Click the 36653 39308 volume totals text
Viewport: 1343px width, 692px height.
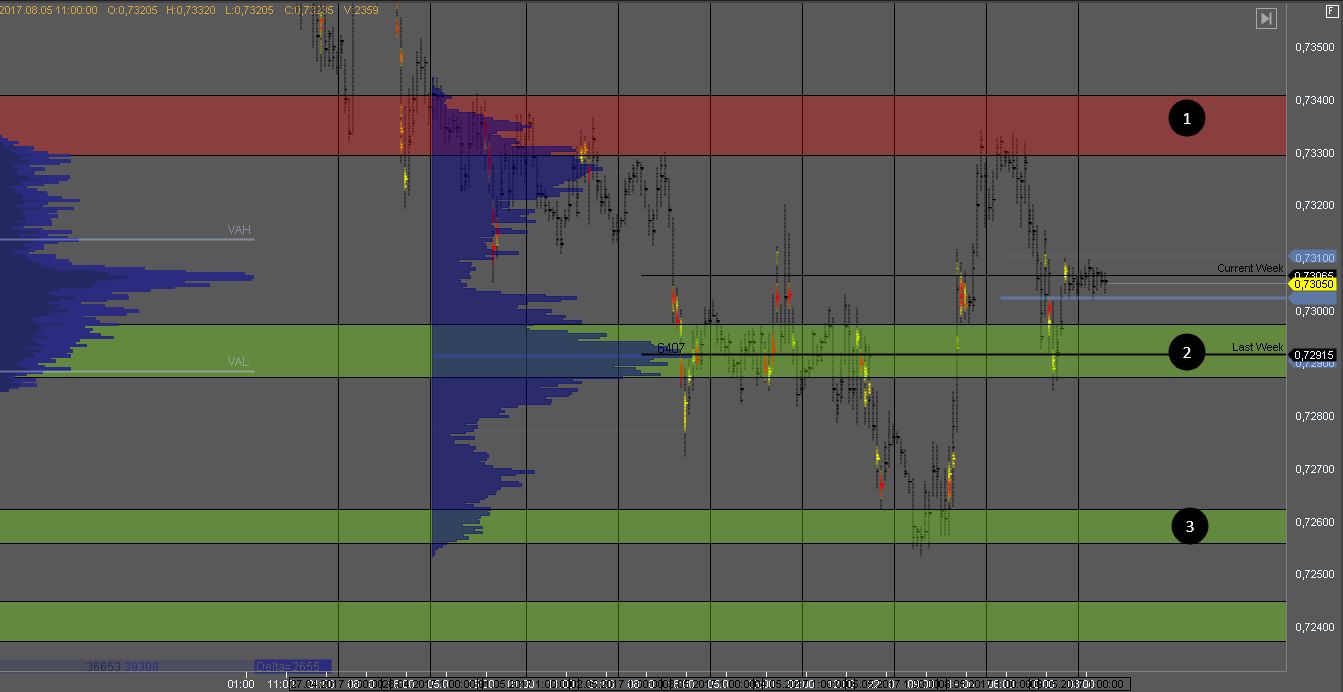click(122, 666)
